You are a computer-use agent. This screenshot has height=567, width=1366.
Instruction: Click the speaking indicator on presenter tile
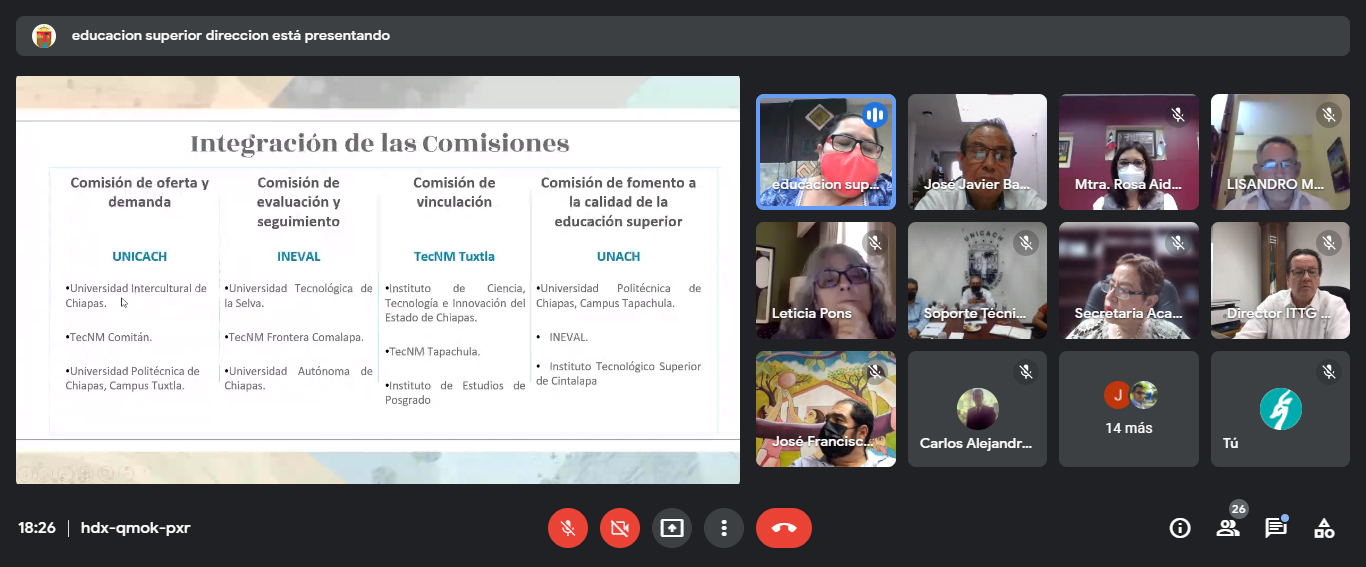point(875,115)
